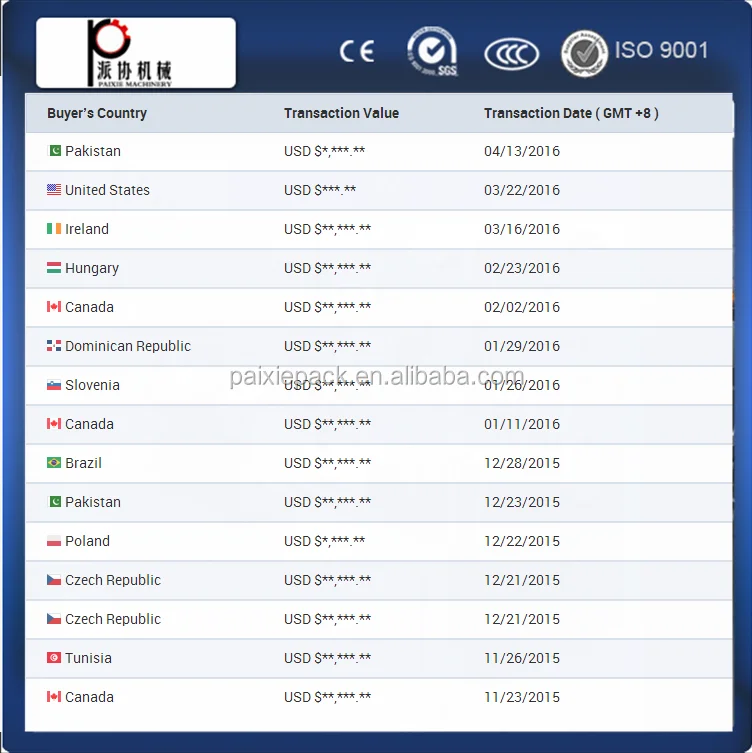Click the Tunisia flag icon
Screen dimensions: 752x753
click(x=54, y=657)
